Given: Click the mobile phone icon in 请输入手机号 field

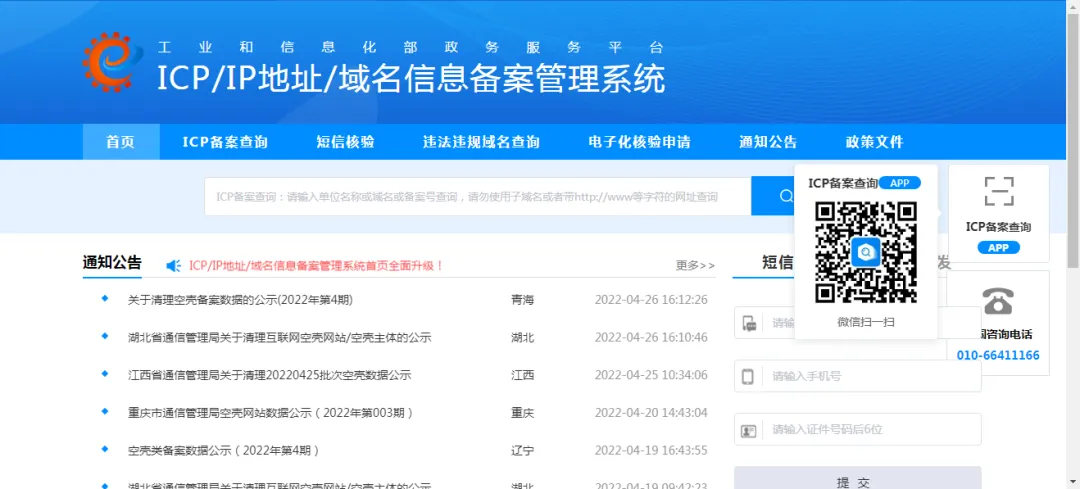Looking at the screenshot, I should [x=748, y=377].
